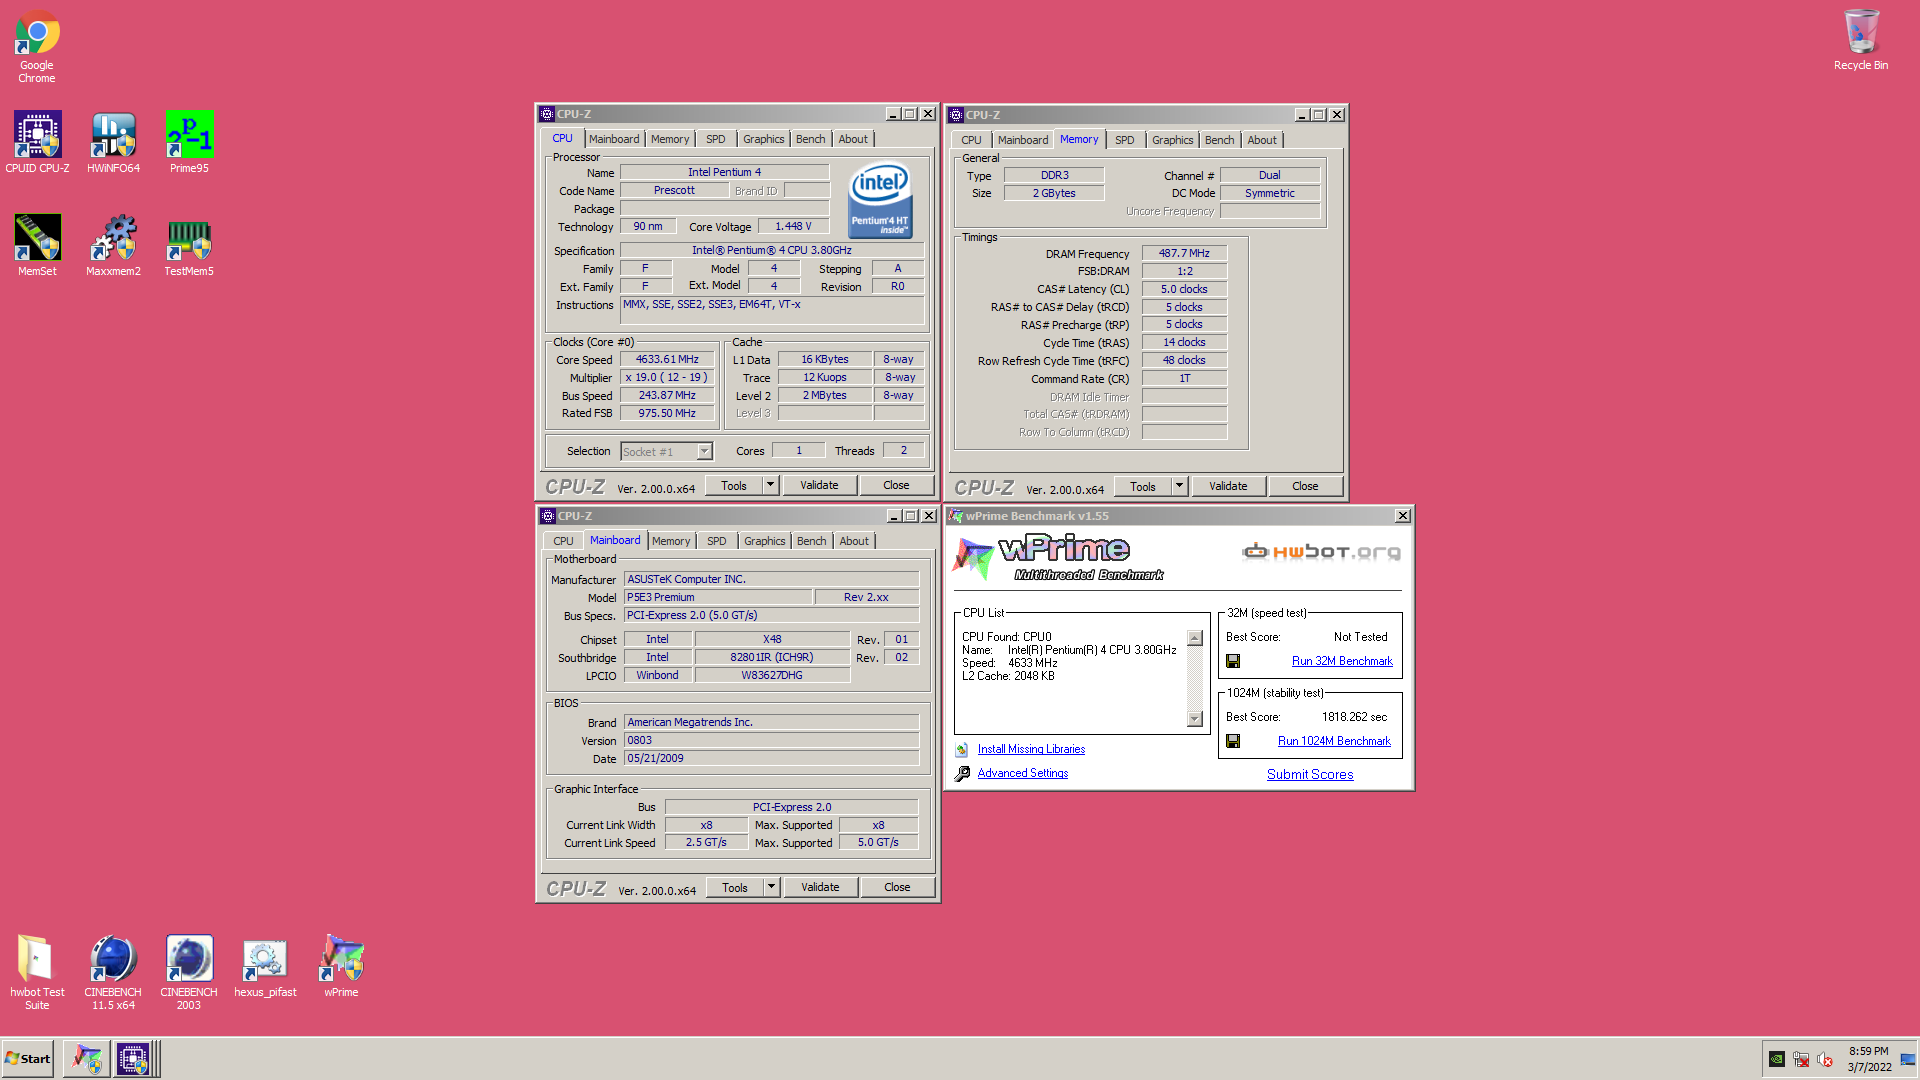Switch to Mainboard tab in top-left CPU-Z
The image size is (1920, 1080).
point(614,139)
